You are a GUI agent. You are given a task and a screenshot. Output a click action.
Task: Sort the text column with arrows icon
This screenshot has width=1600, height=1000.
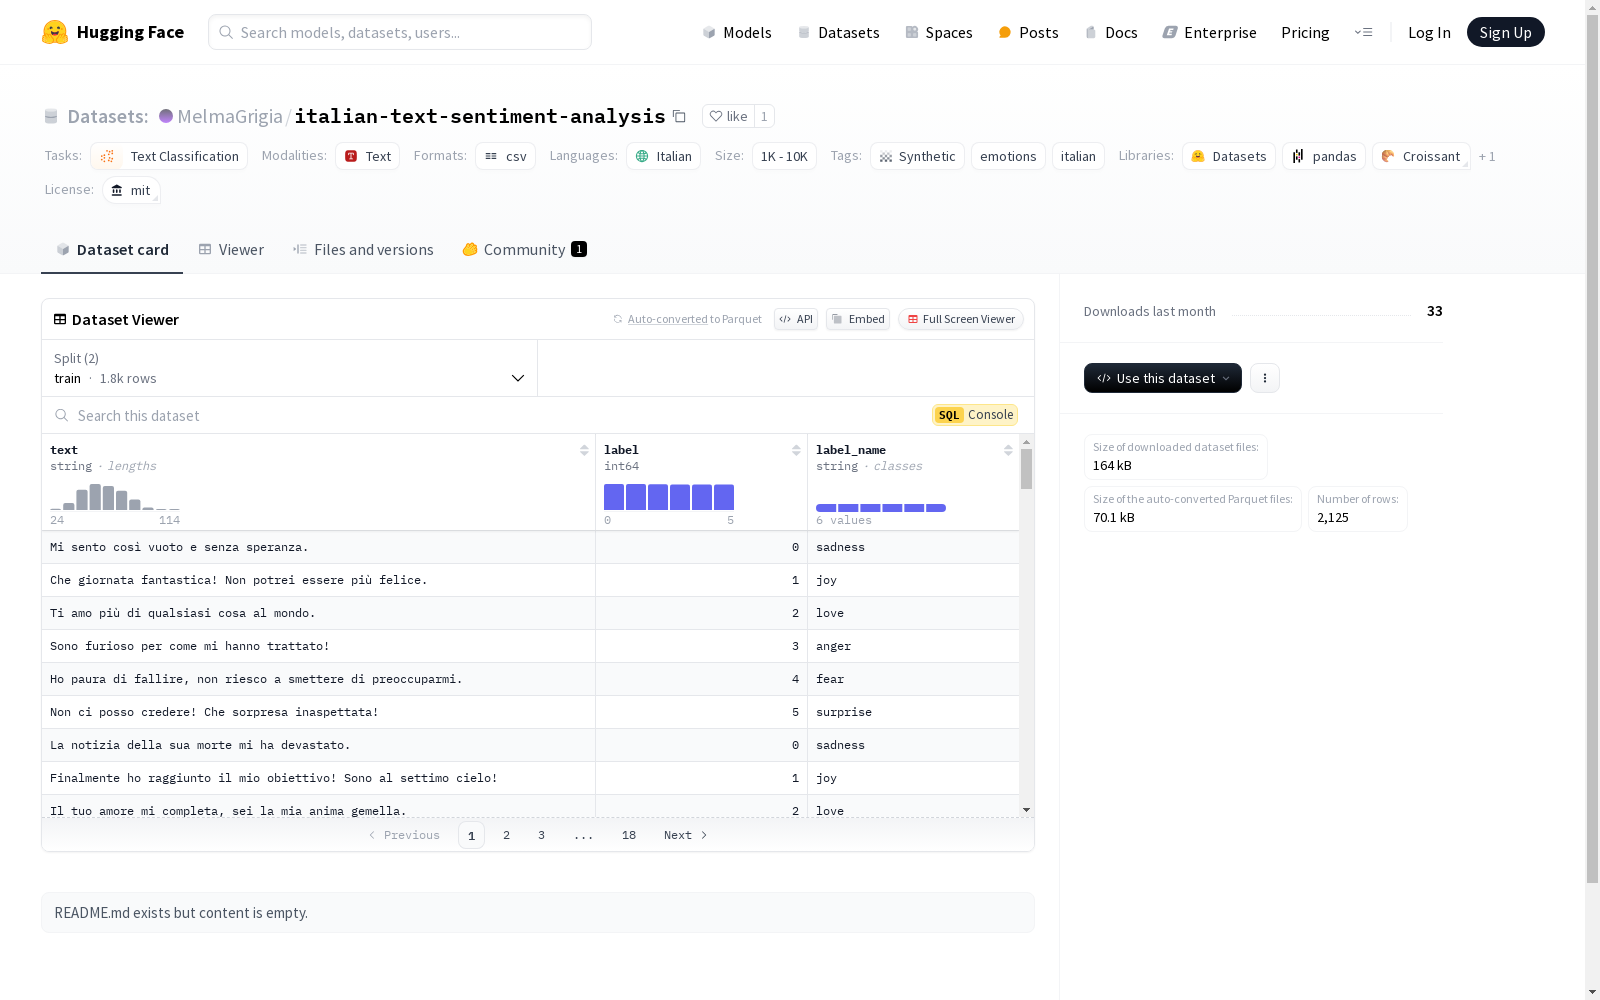584,450
